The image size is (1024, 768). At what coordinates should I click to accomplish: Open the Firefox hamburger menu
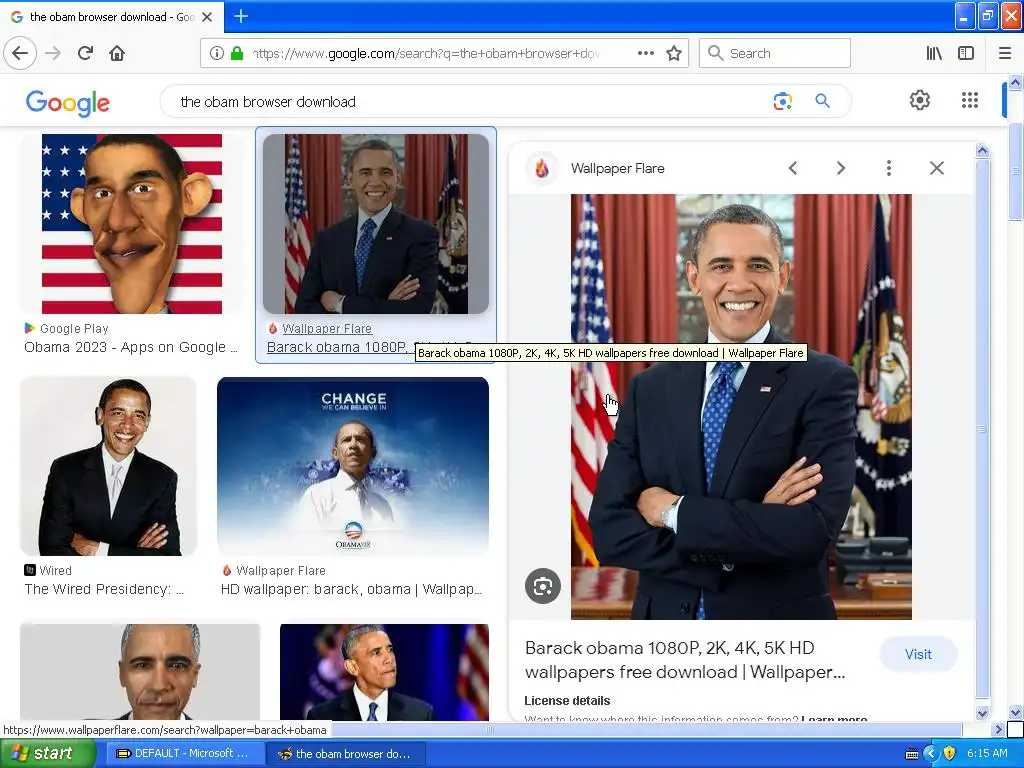[1004, 53]
